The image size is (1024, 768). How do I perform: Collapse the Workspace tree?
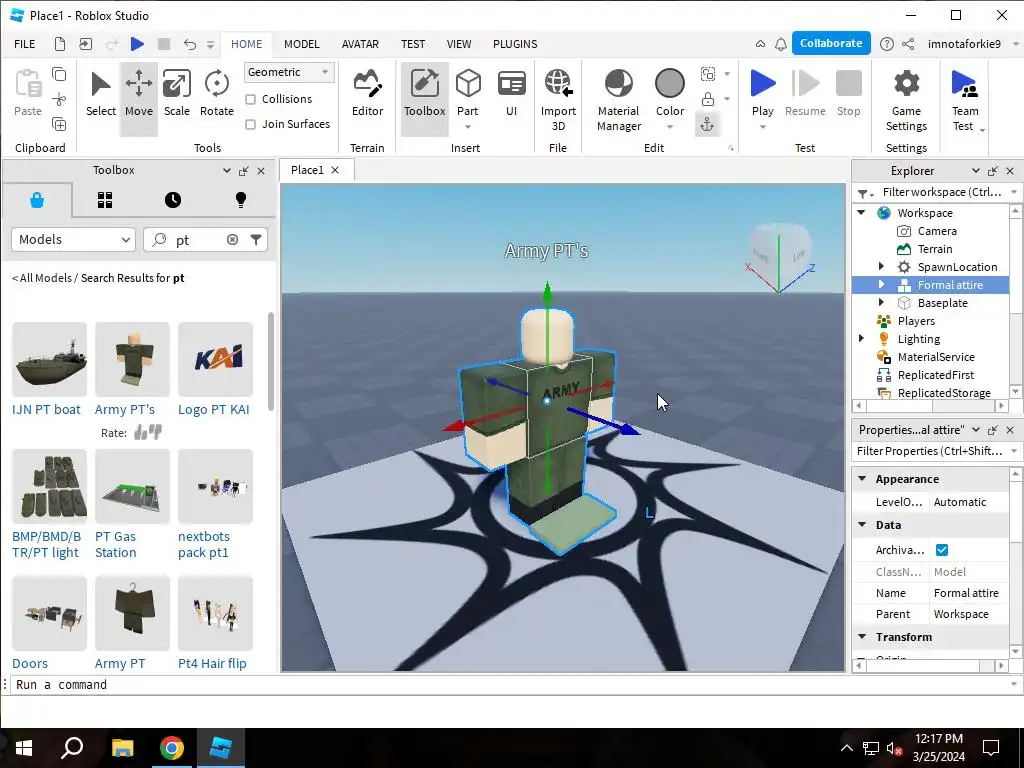click(x=861, y=213)
